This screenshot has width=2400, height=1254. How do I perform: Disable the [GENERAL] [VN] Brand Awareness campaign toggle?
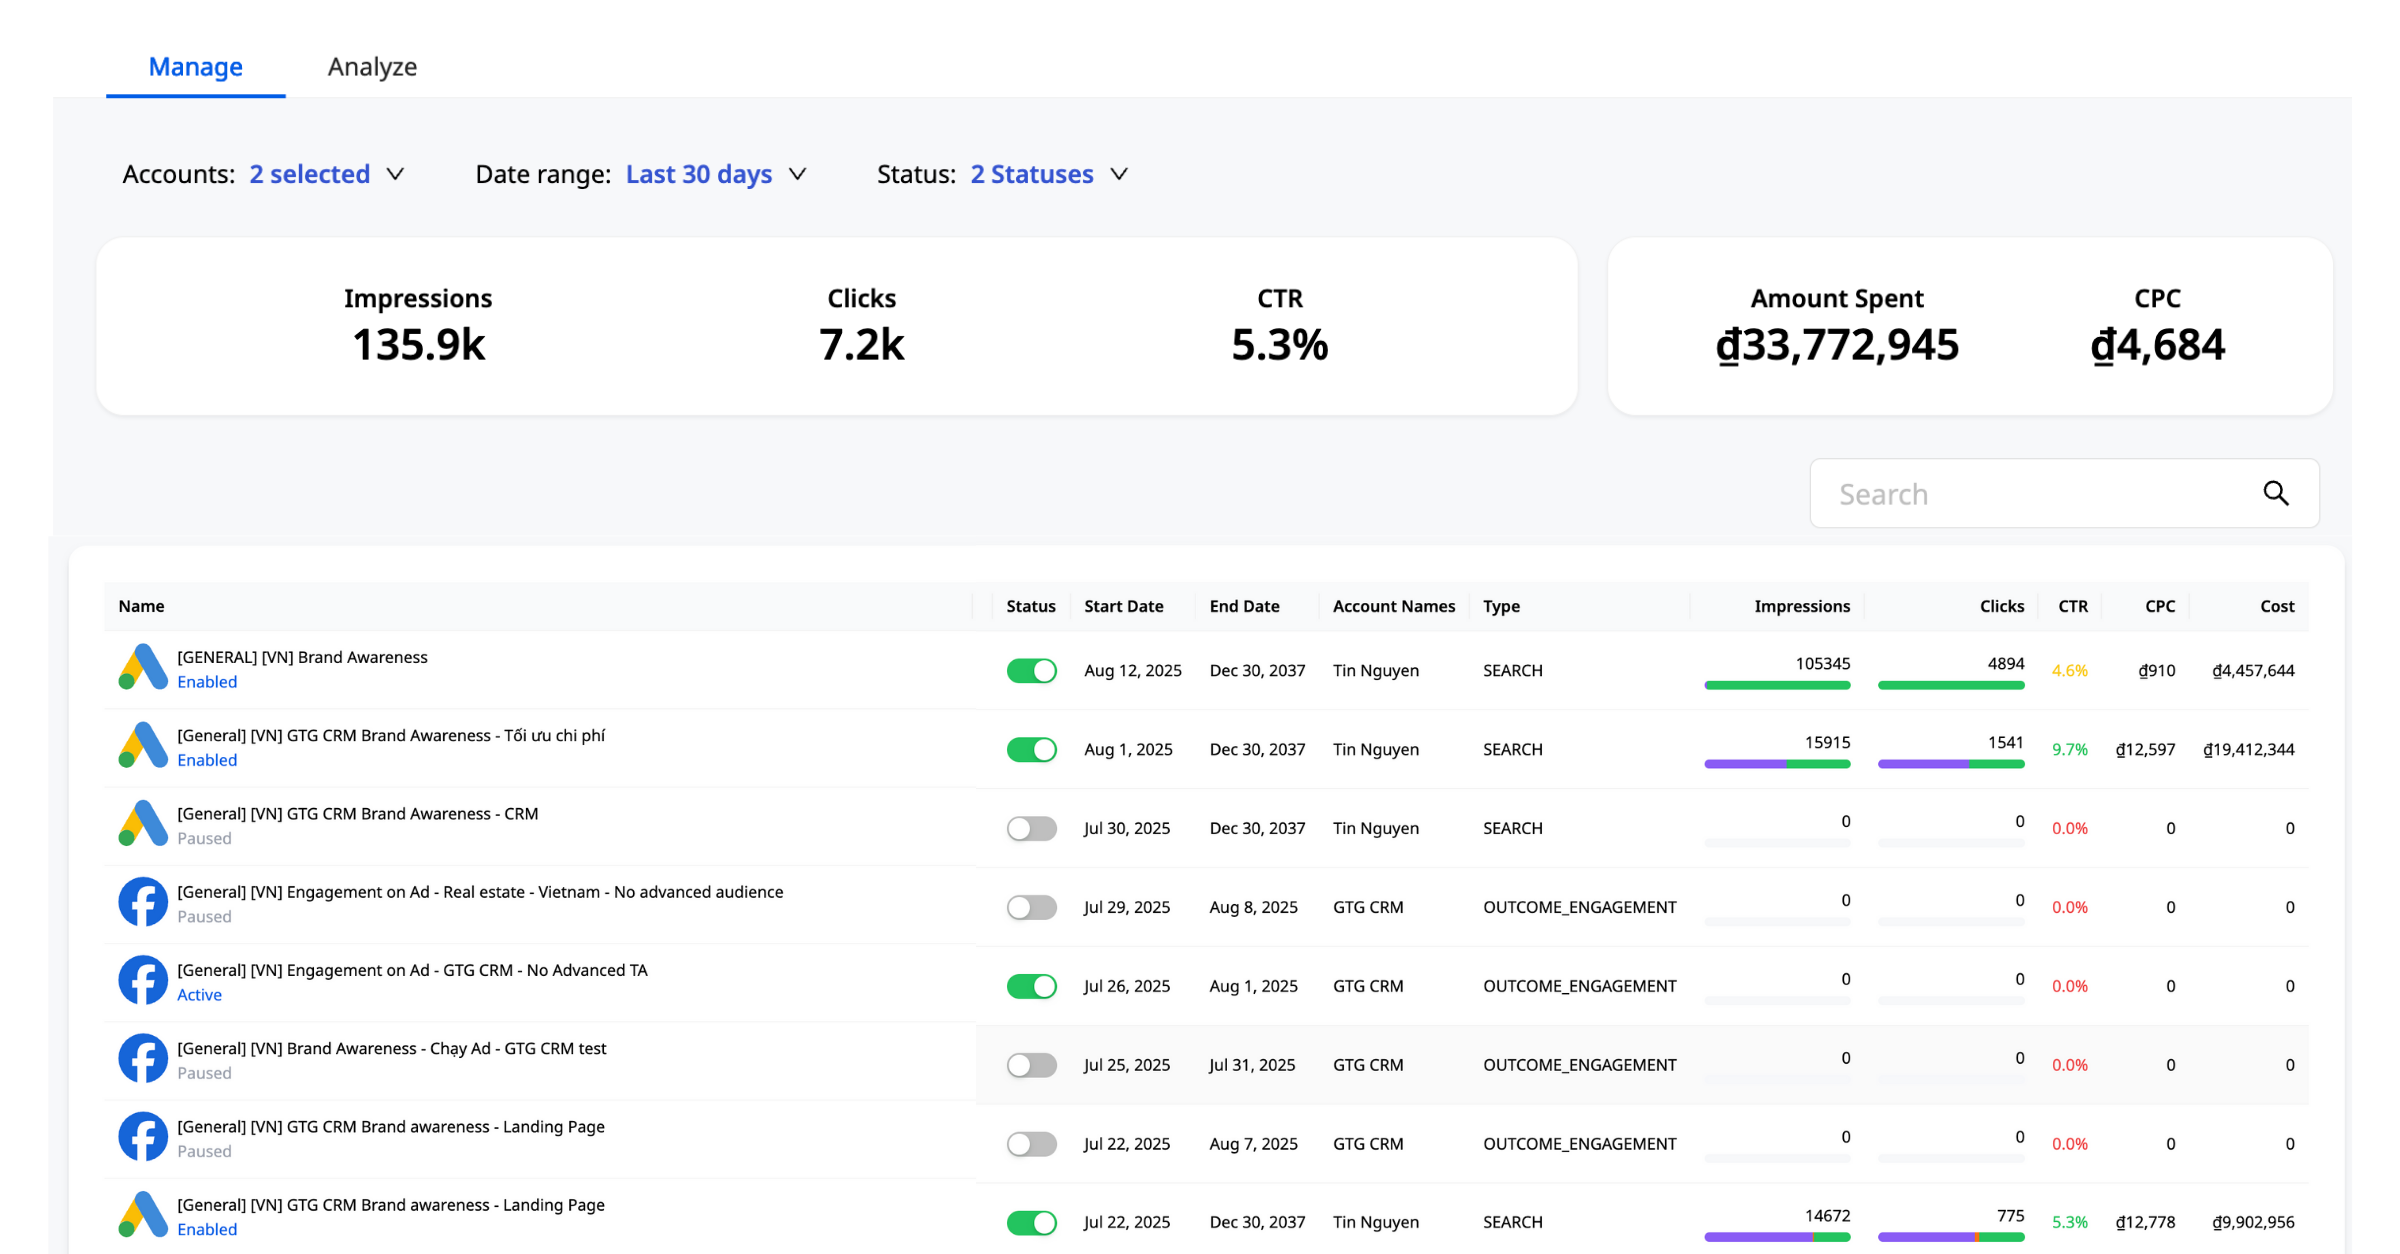(x=1031, y=670)
